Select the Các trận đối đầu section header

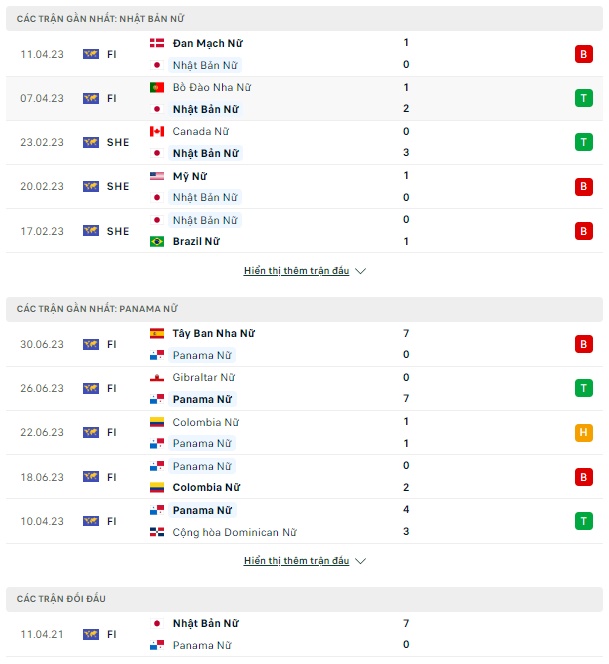click(x=304, y=599)
